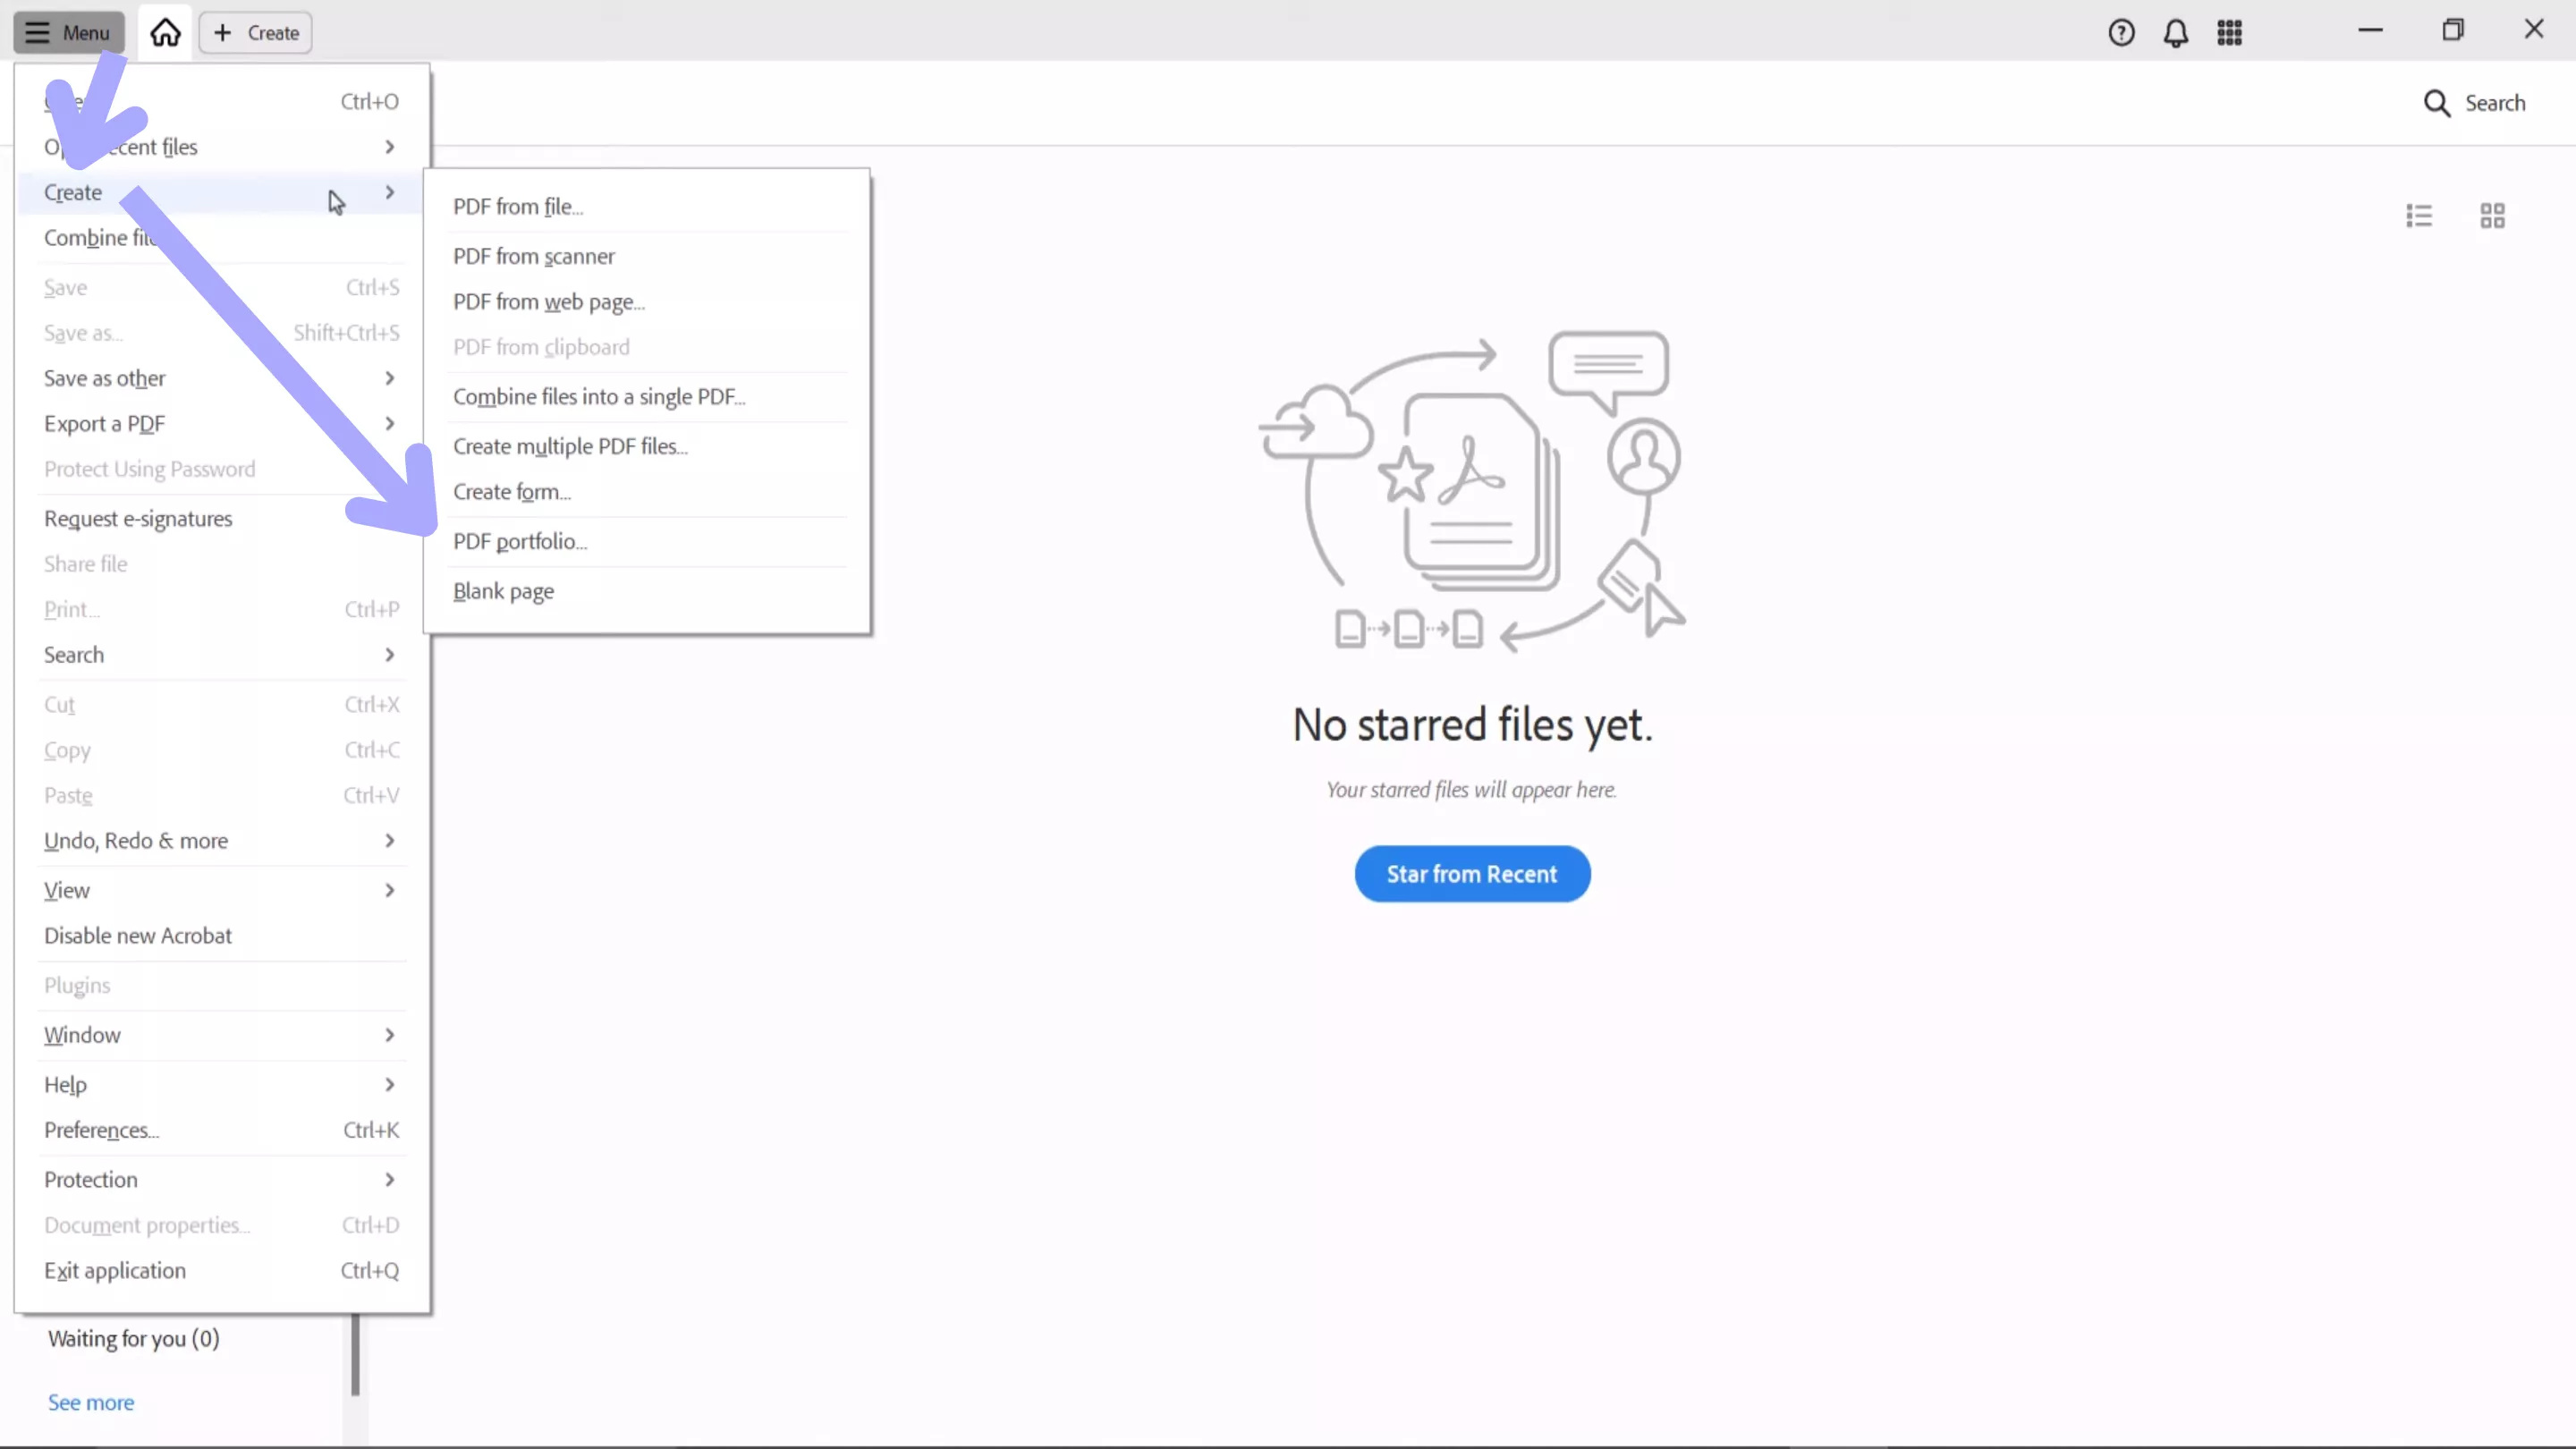
Task: Open Preferences from the menu
Action: pyautogui.click(x=101, y=1130)
